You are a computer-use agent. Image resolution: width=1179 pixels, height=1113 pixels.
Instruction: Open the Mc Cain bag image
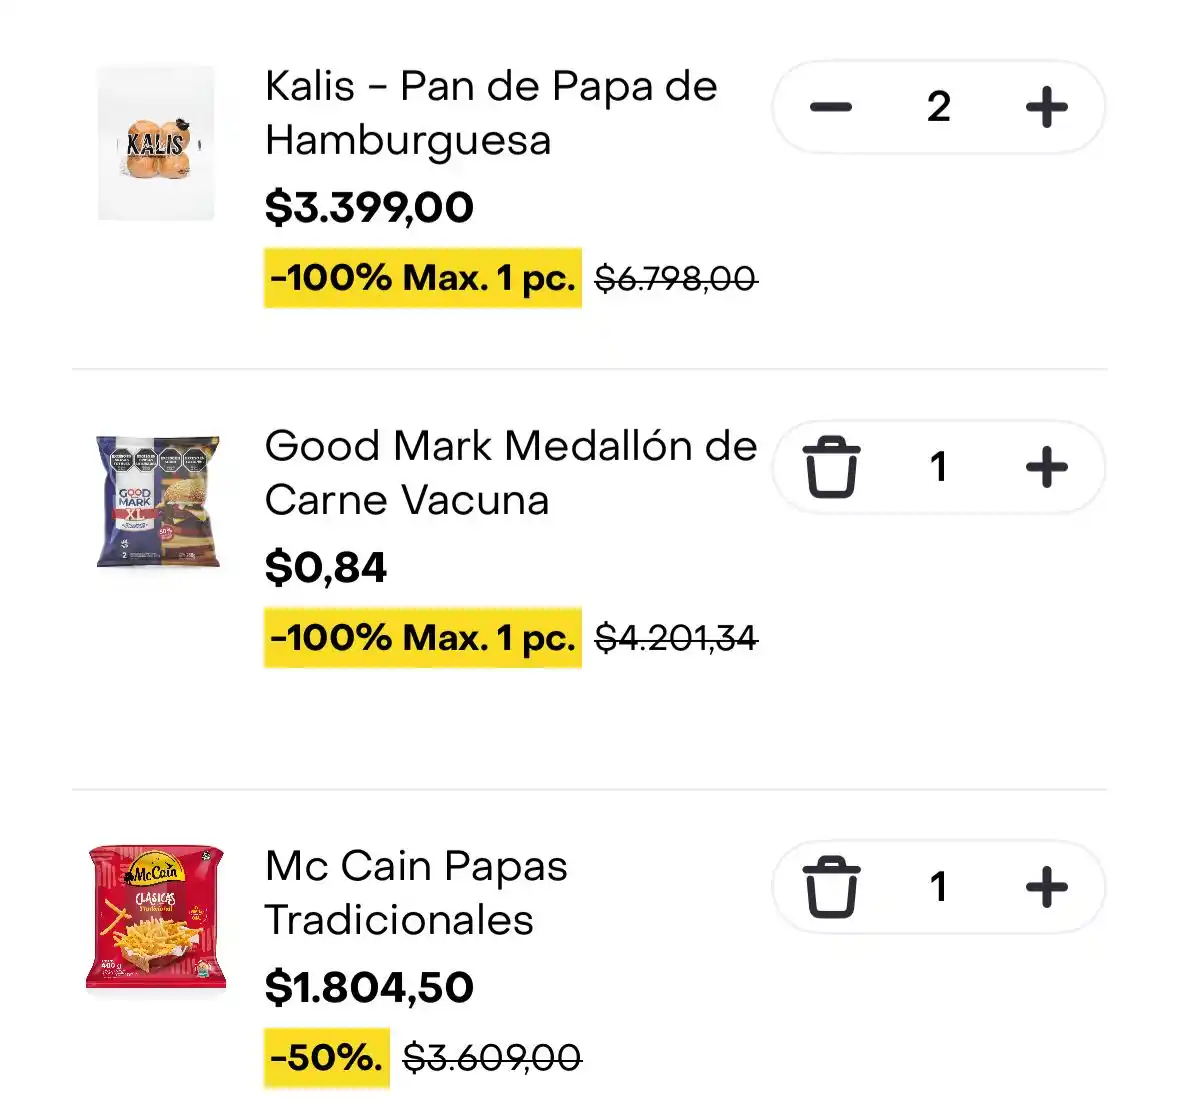pos(155,921)
